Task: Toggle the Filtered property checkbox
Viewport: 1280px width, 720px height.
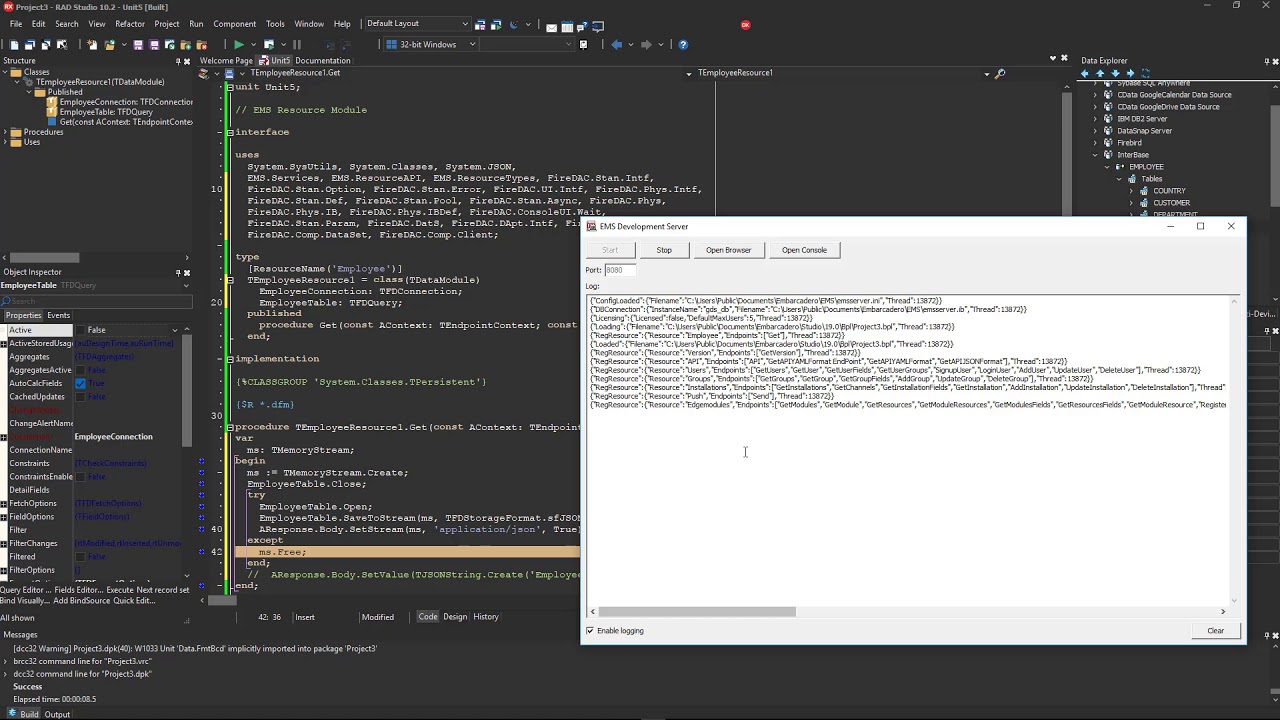Action: tap(80, 557)
